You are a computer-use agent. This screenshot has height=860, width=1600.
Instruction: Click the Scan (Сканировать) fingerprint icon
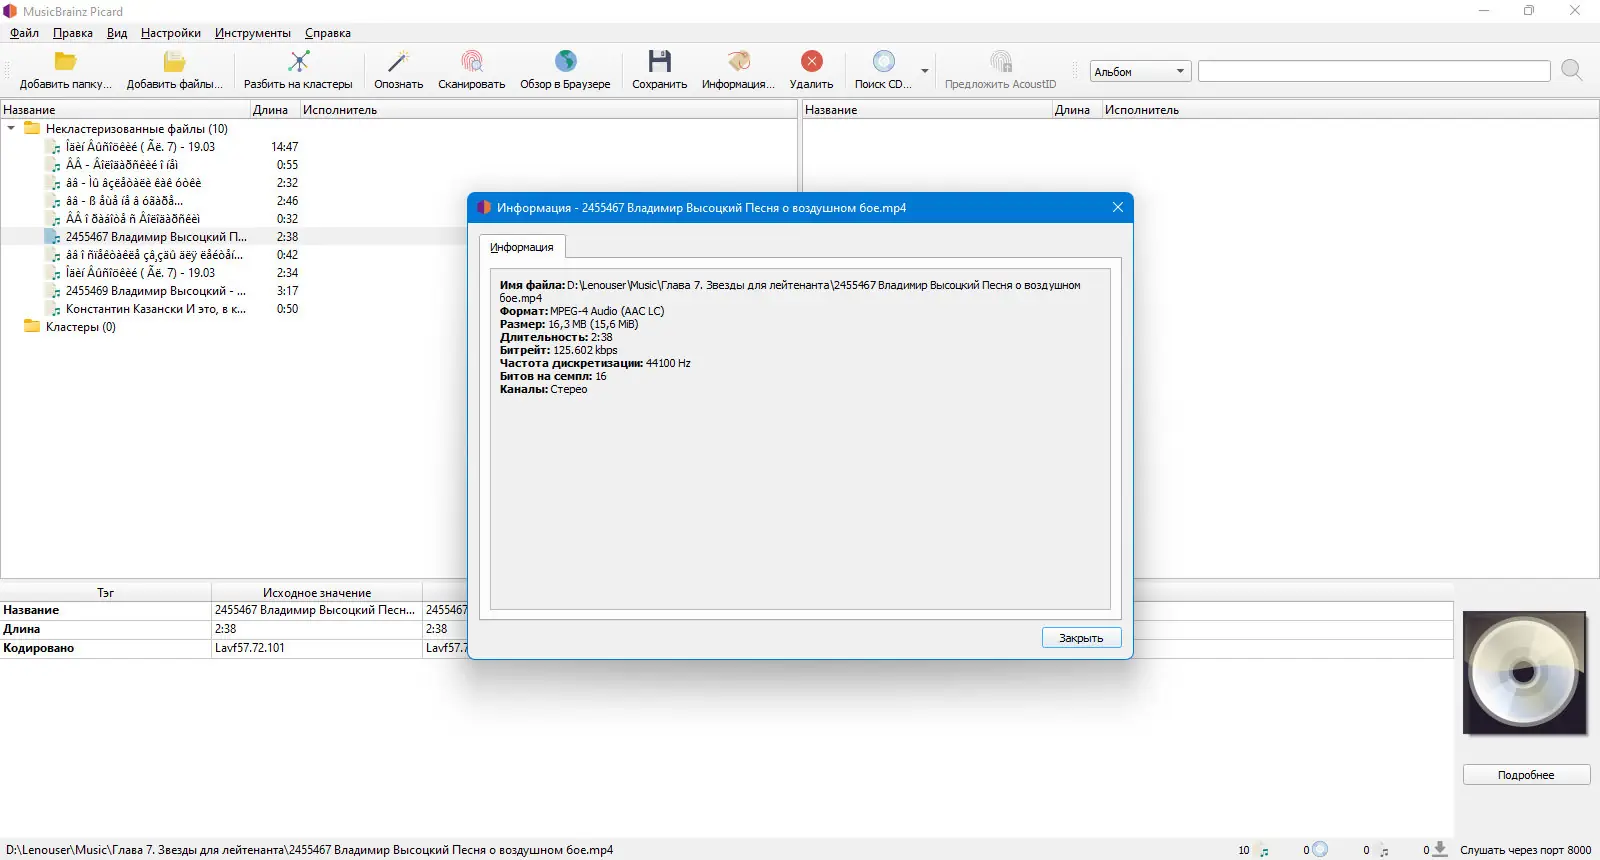[472, 61]
